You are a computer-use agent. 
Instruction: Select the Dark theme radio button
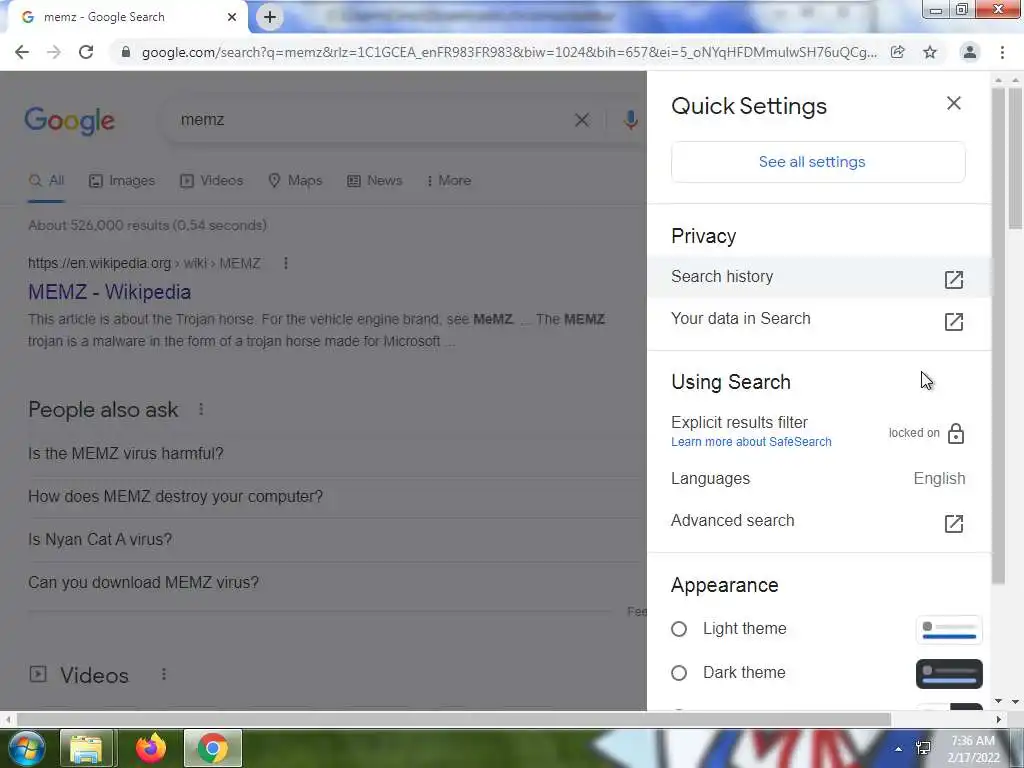(679, 673)
